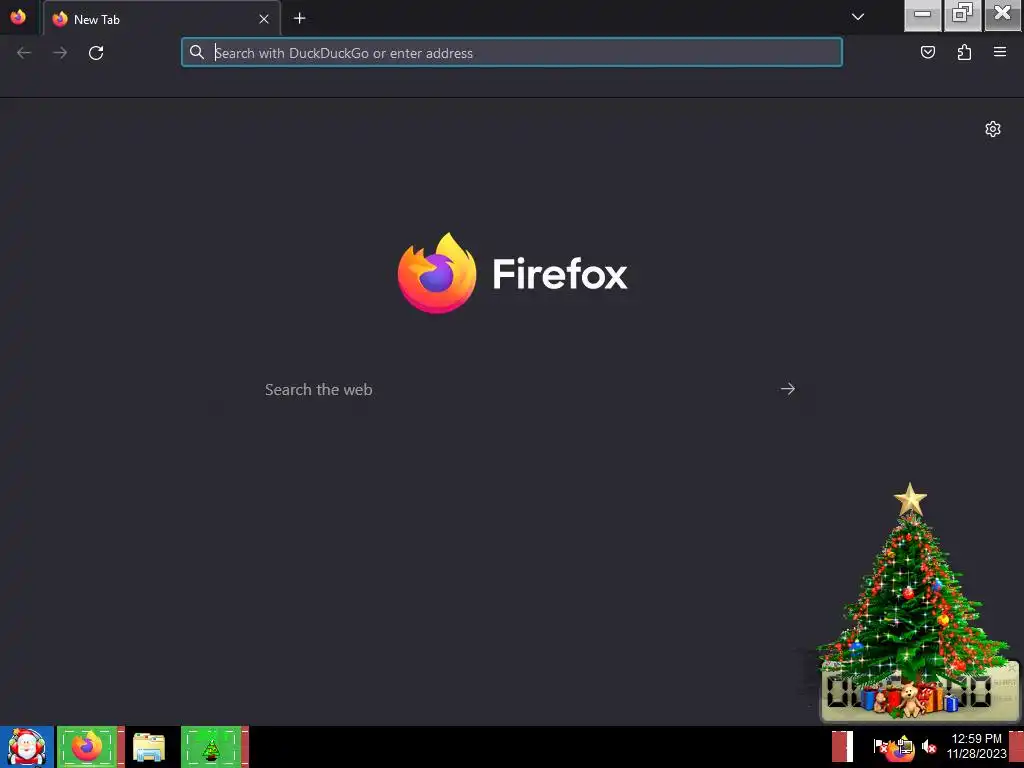Viewport: 1024px width, 768px height.
Task: Open a new tab with plus button
Action: 300,18
